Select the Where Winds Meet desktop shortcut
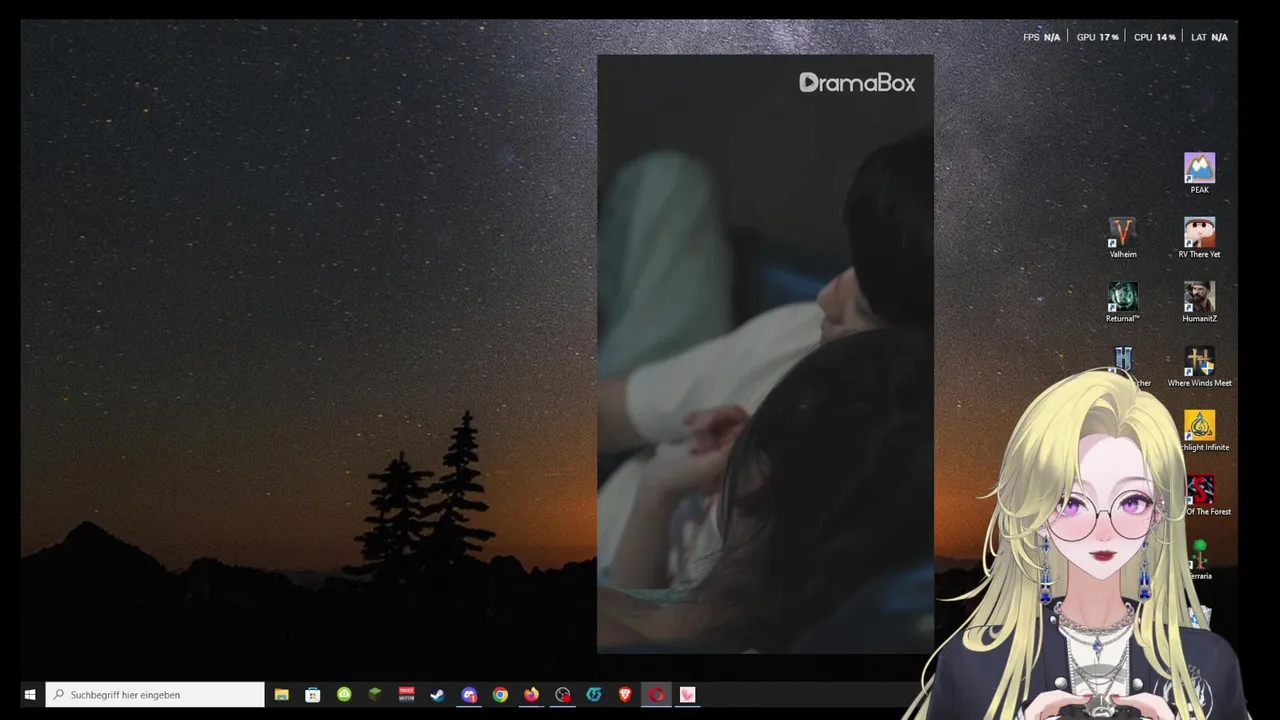 [x=1199, y=367]
